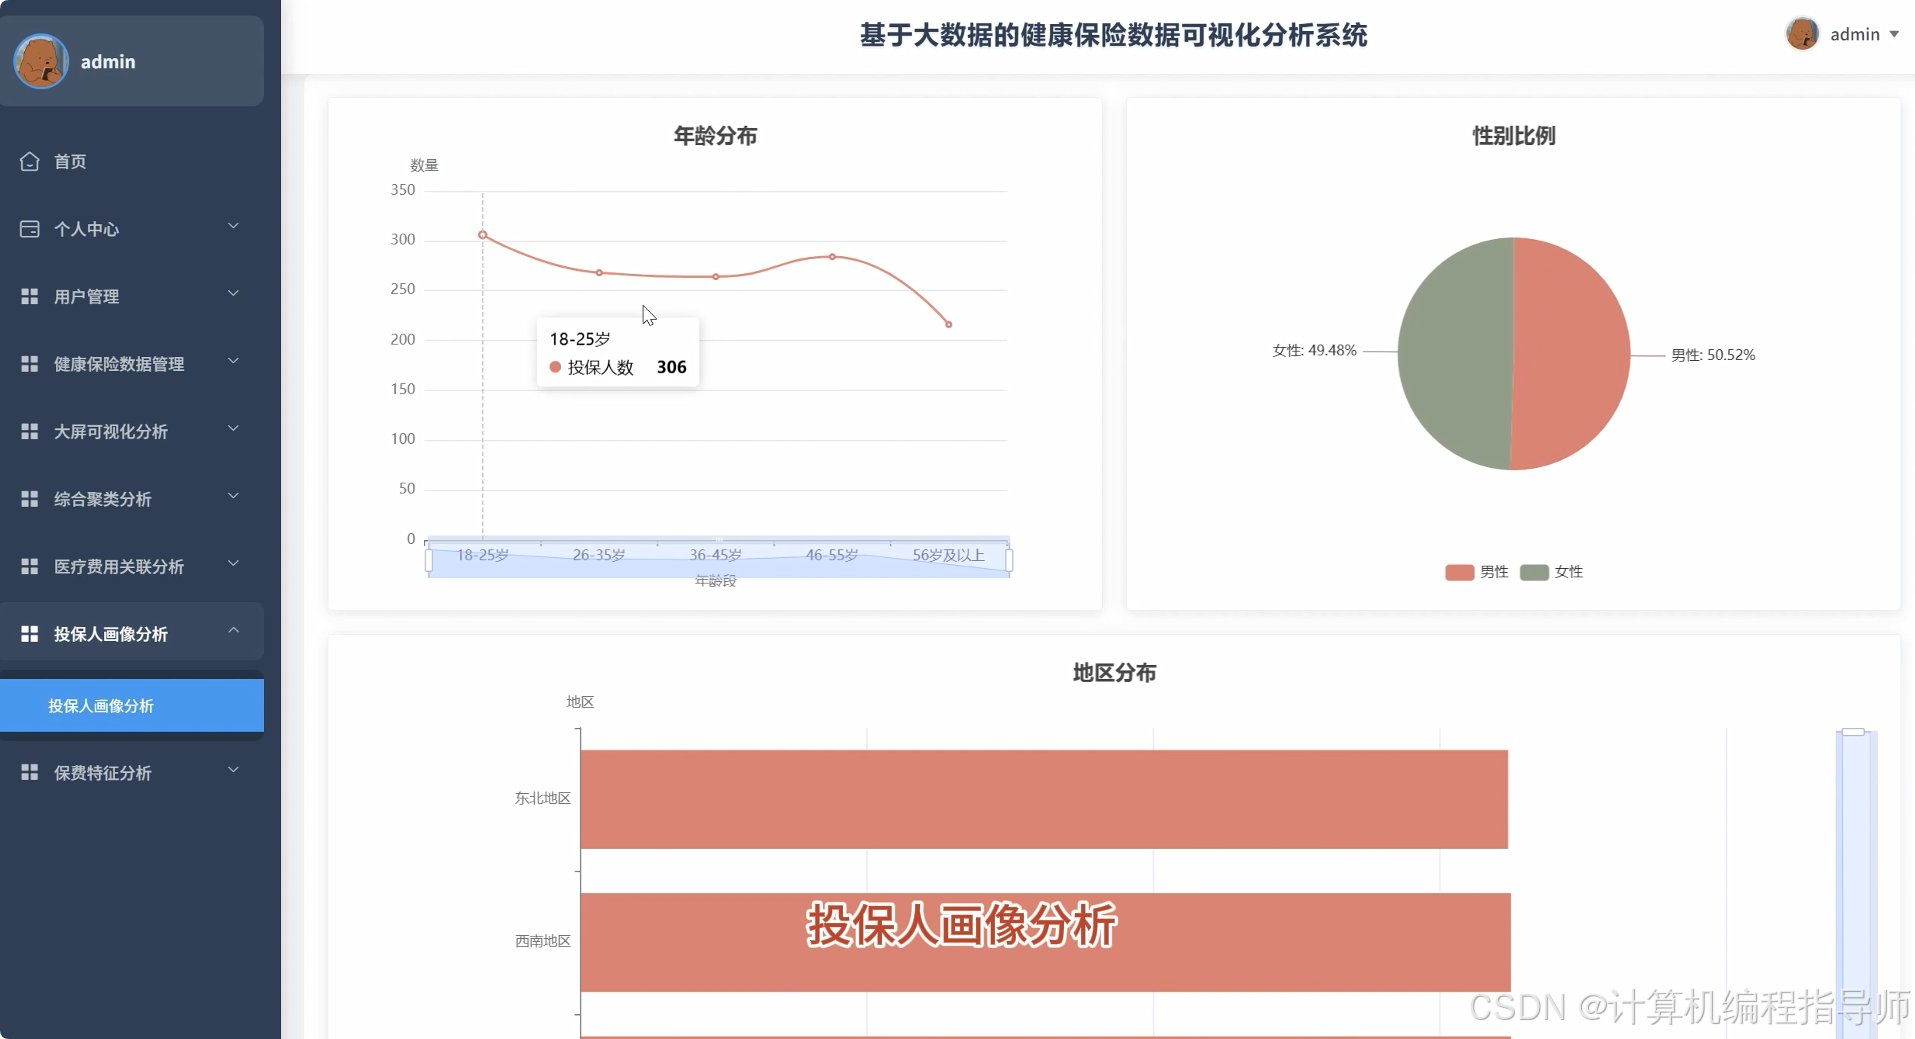Click the sidebar admin bear avatar
This screenshot has height=1039, width=1915.
tap(40, 61)
